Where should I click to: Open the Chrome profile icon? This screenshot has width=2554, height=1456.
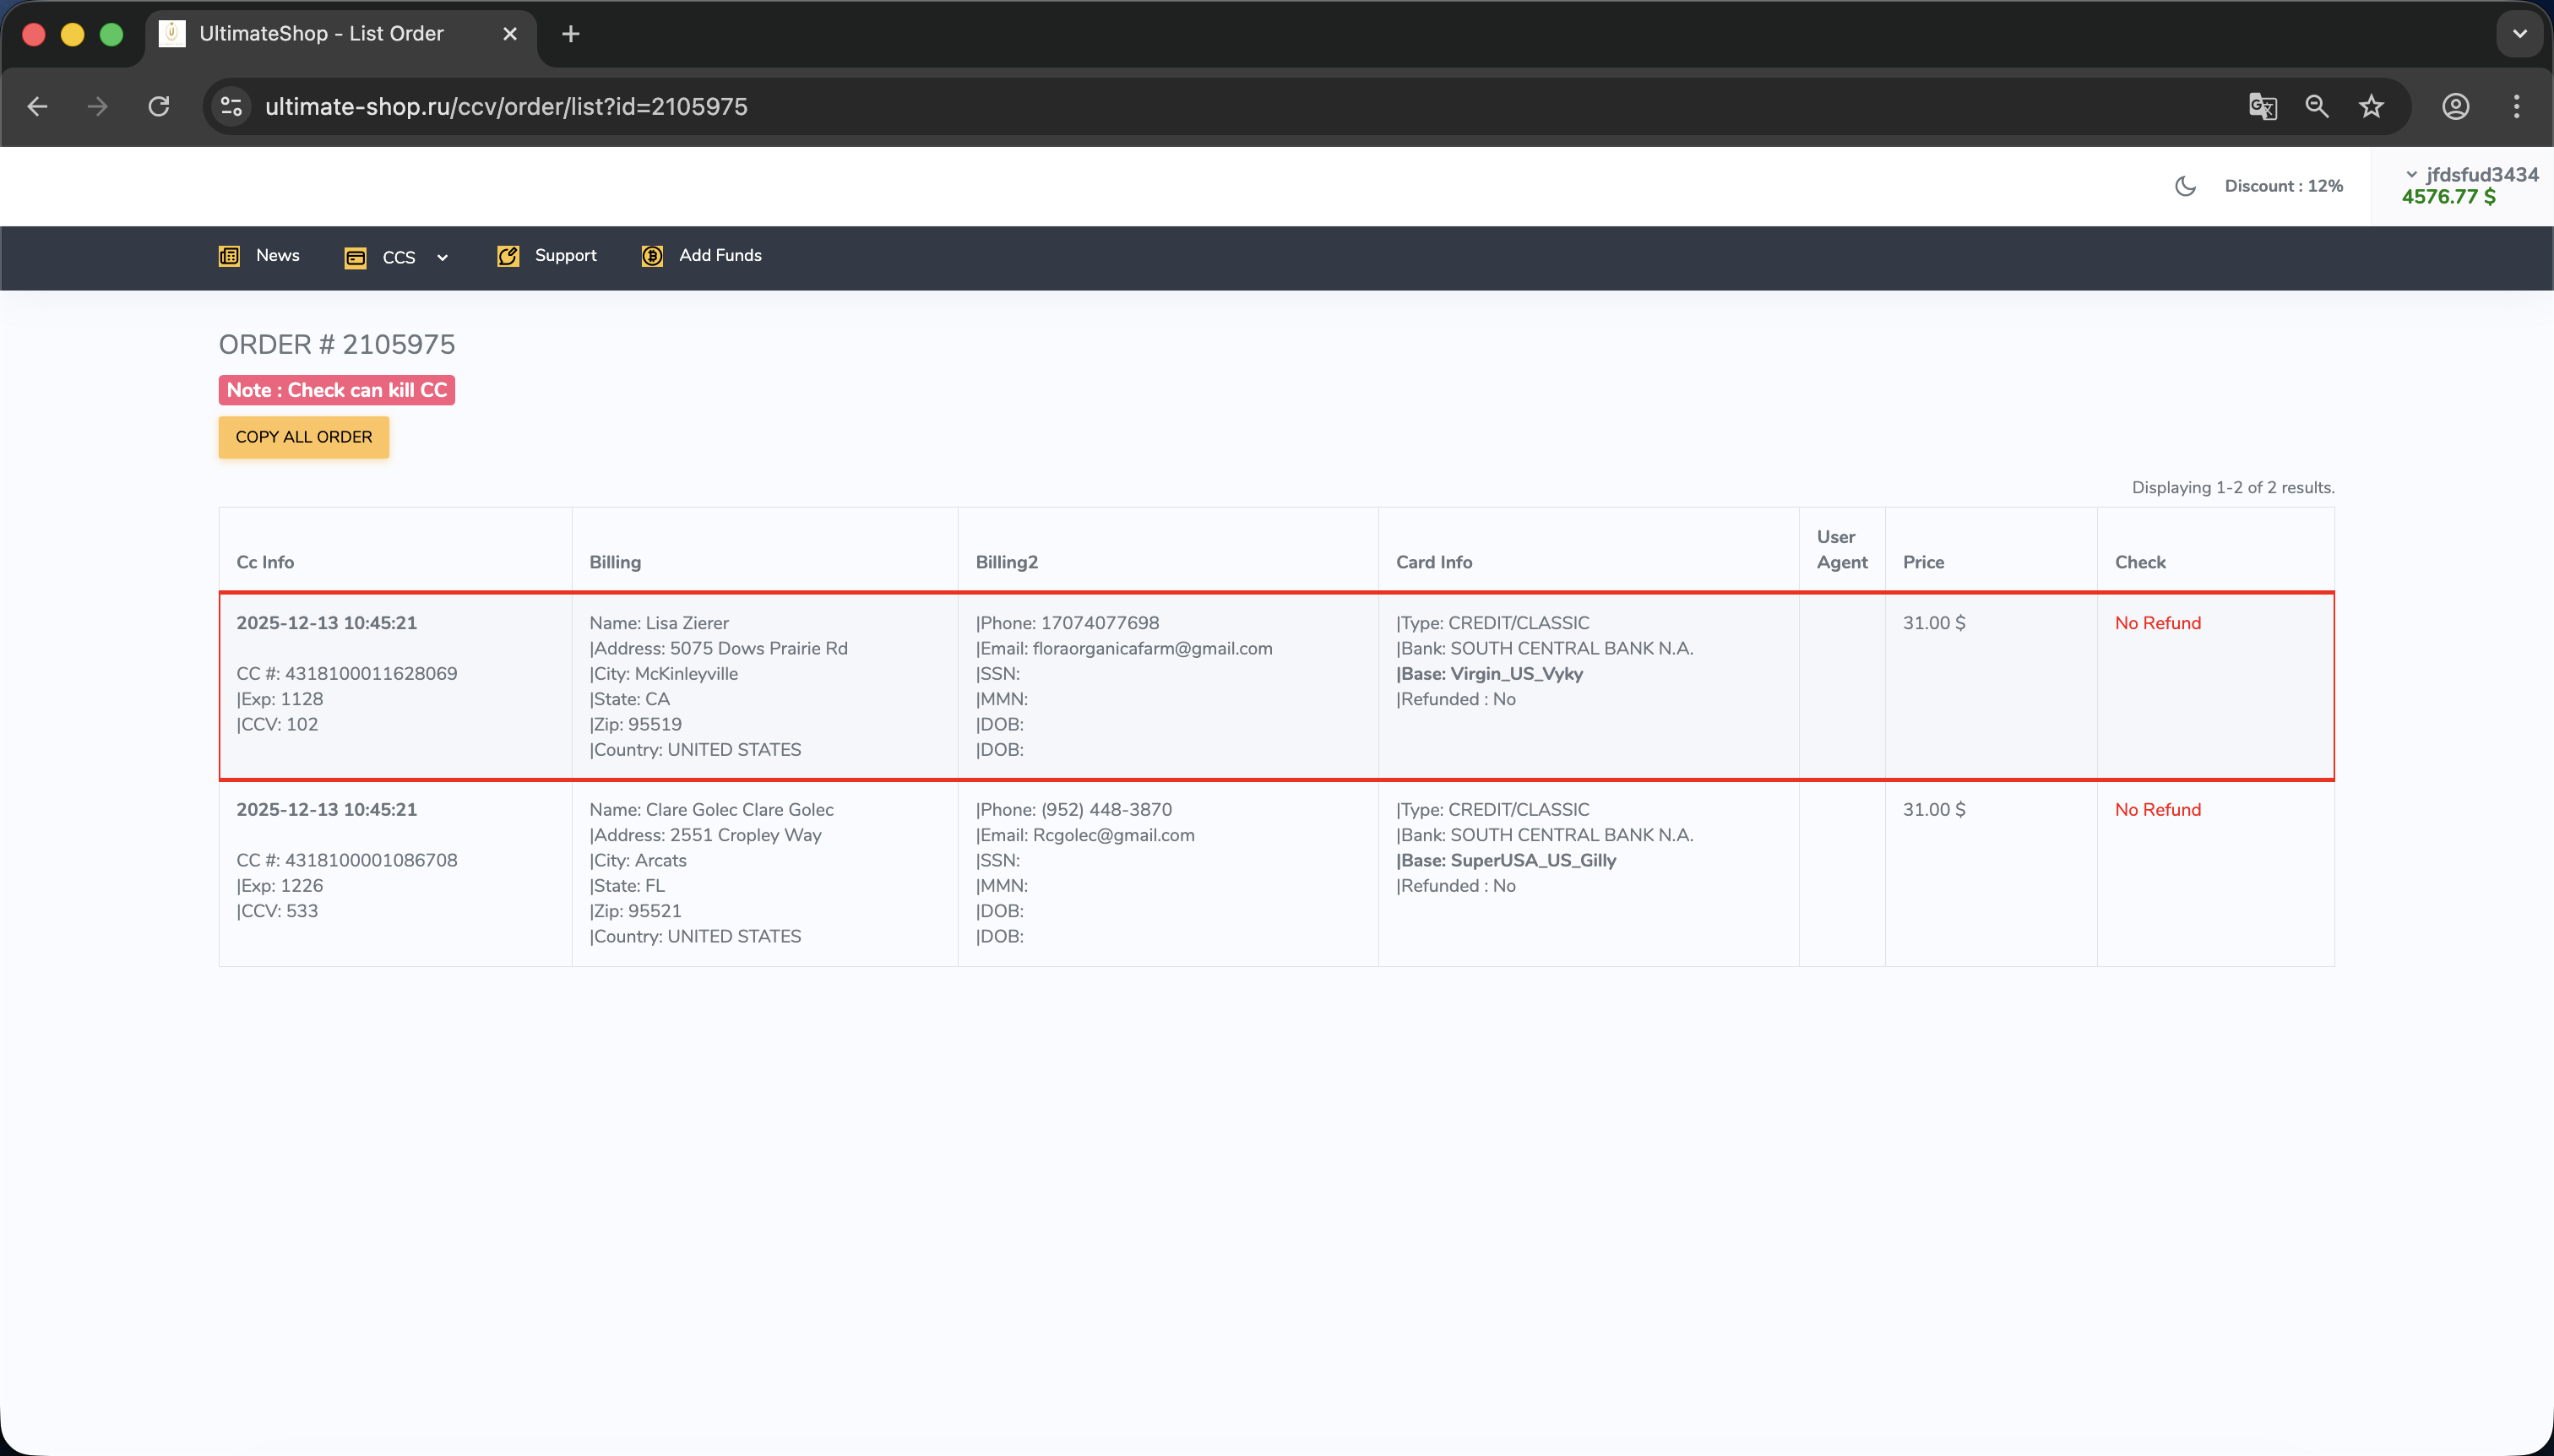pyautogui.click(x=2456, y=106)
